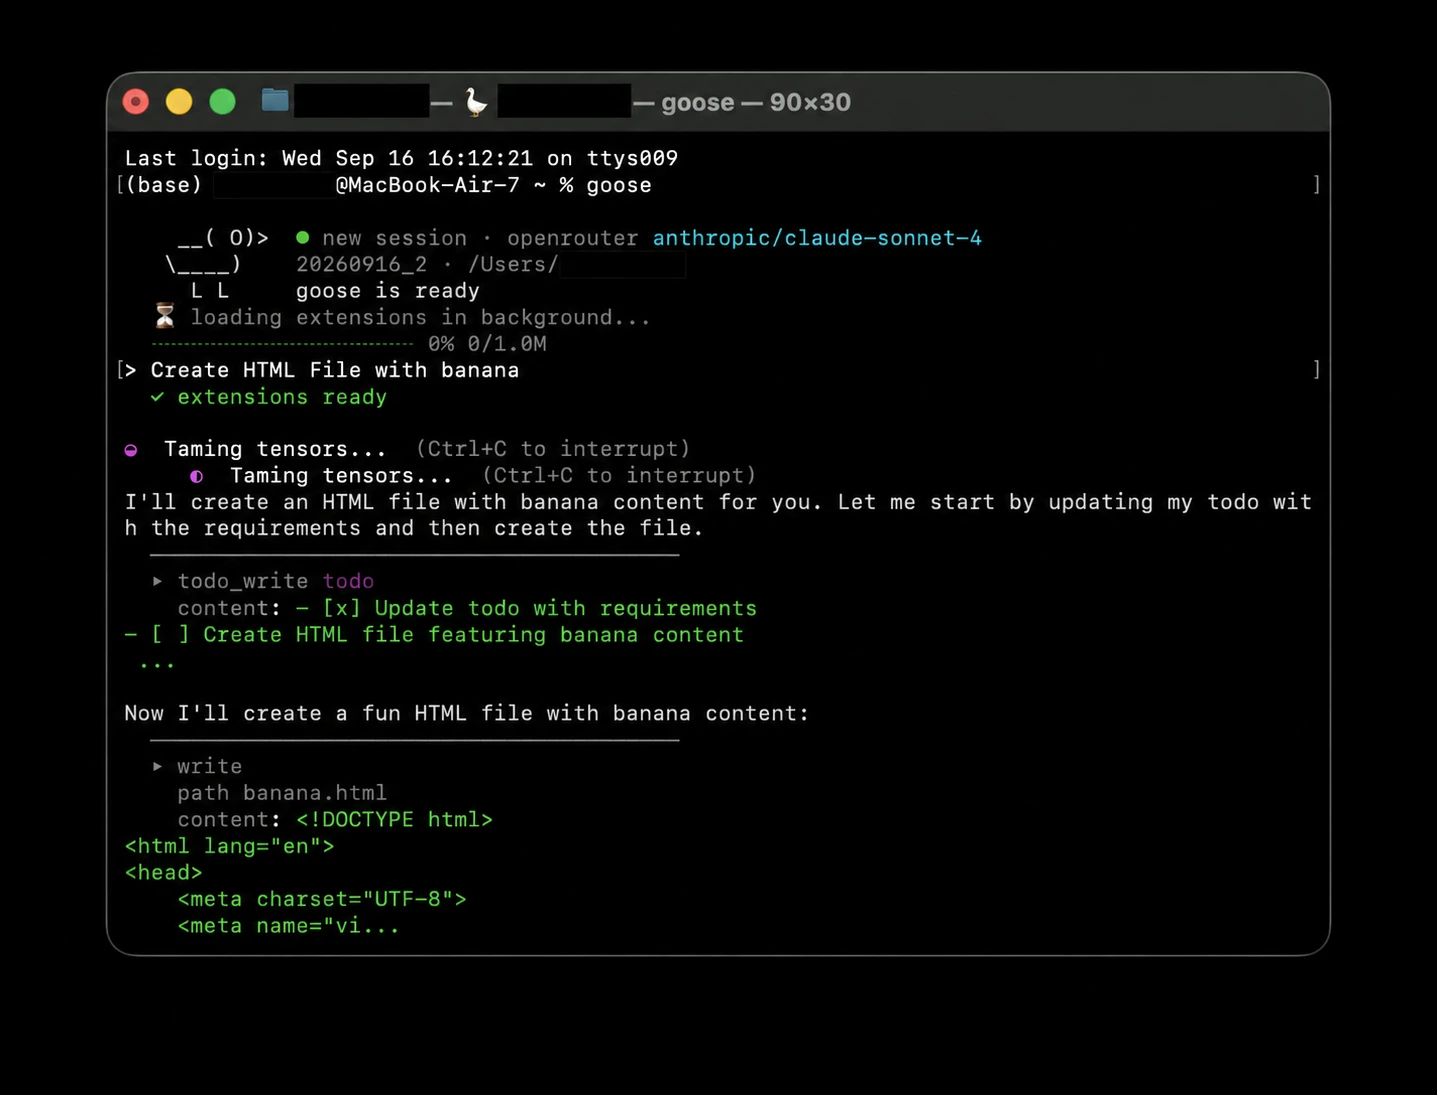Click the hourglass icon before loading extensions
This screenshot has width=1437, height=1095.
point(165,317)
